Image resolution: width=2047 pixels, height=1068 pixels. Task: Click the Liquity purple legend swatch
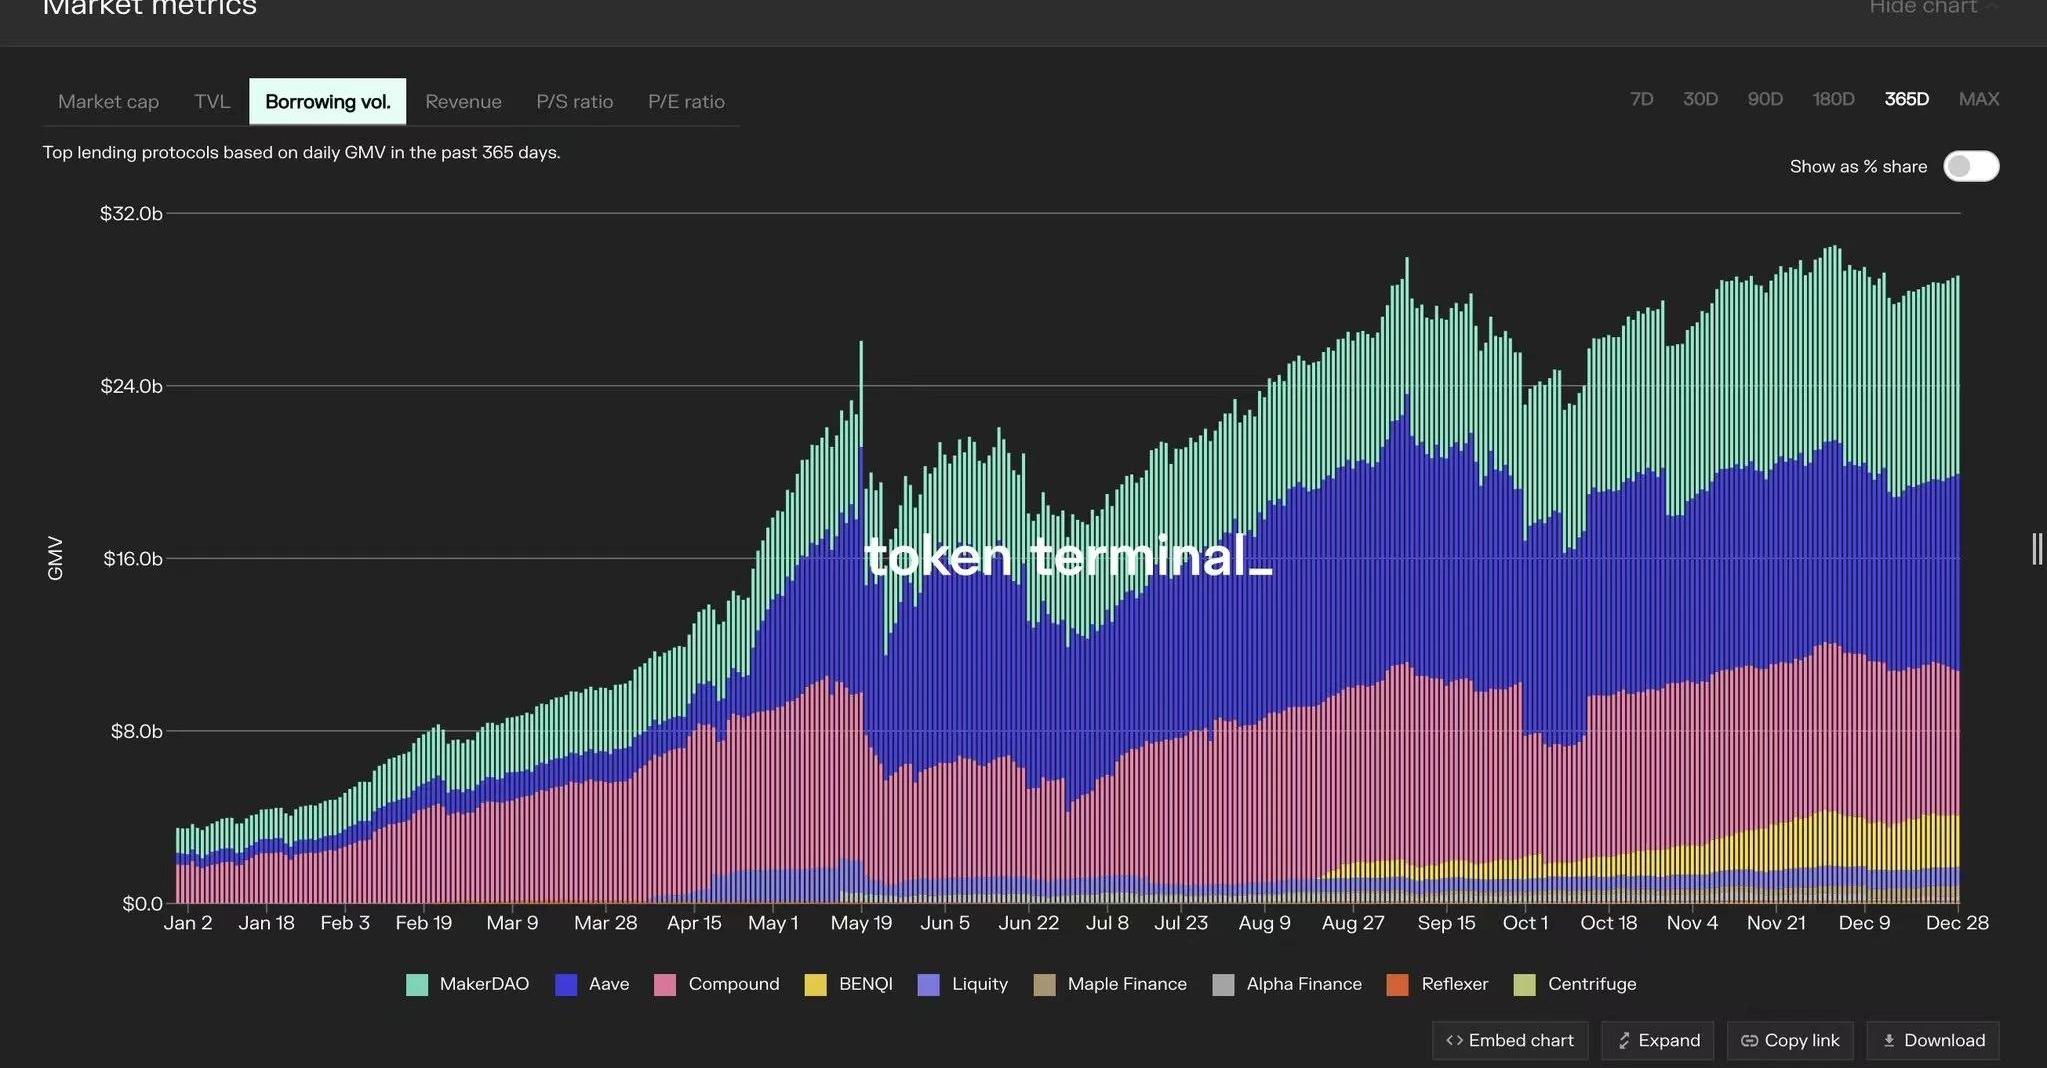(929, 984)
